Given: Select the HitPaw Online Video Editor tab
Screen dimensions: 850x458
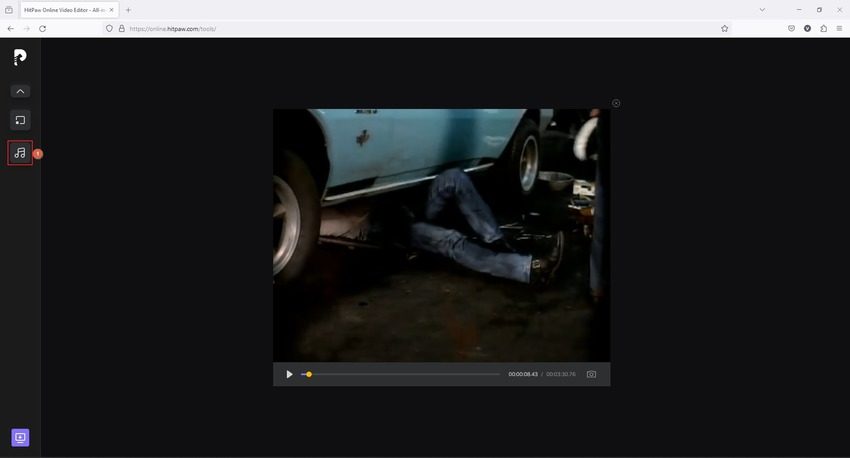Looking at the screenshot, I should click(69, 10).
